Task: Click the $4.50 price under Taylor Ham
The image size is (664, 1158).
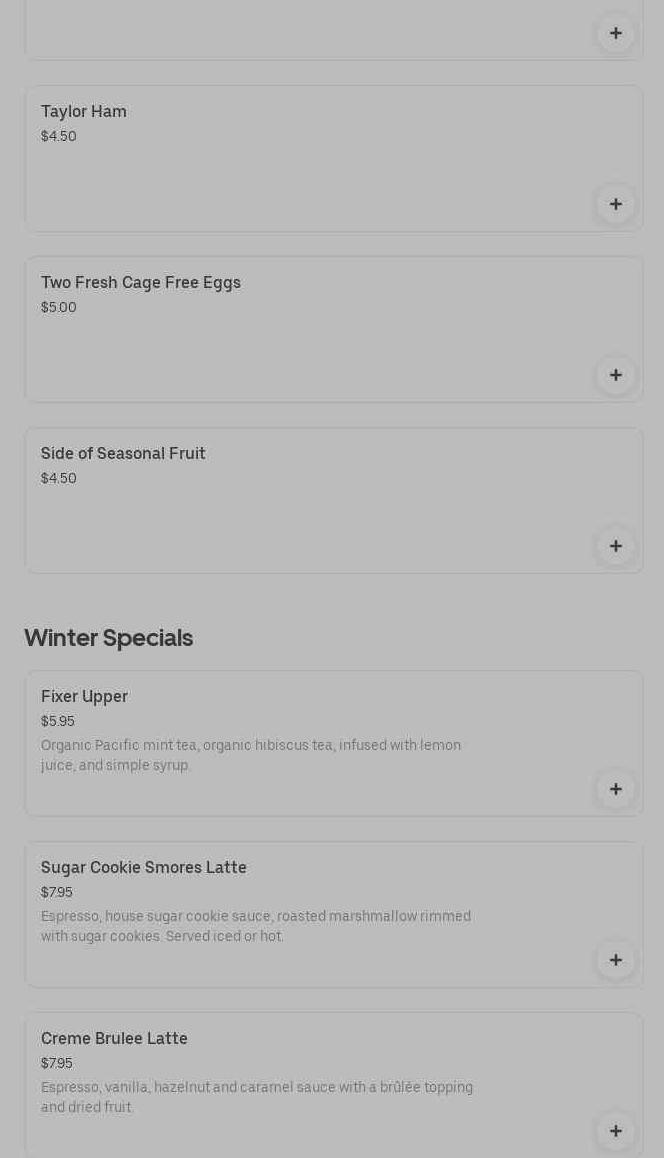Action: pos(59,136)
